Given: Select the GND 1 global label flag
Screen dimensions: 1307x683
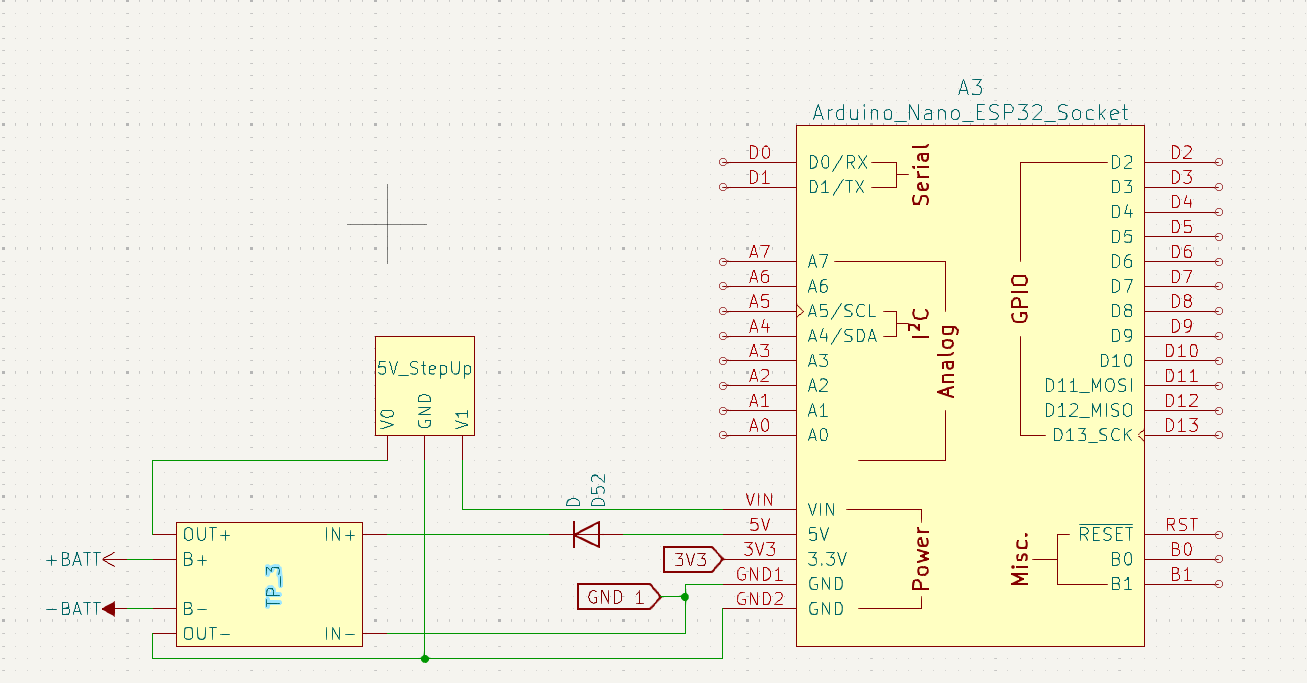Looking at the screenshot, I should pos(619,597).
